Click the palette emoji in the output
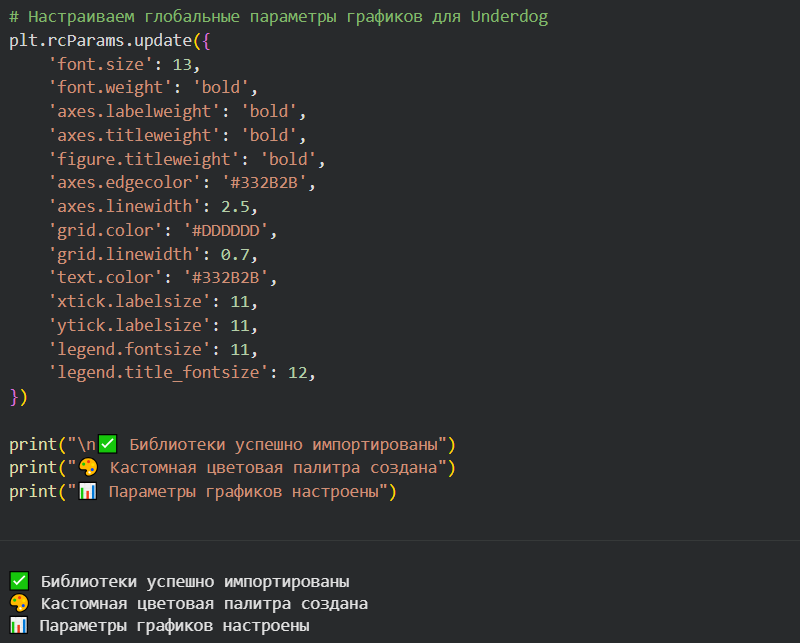The height and width of the screenshot is (643, 800). (19, 604)
